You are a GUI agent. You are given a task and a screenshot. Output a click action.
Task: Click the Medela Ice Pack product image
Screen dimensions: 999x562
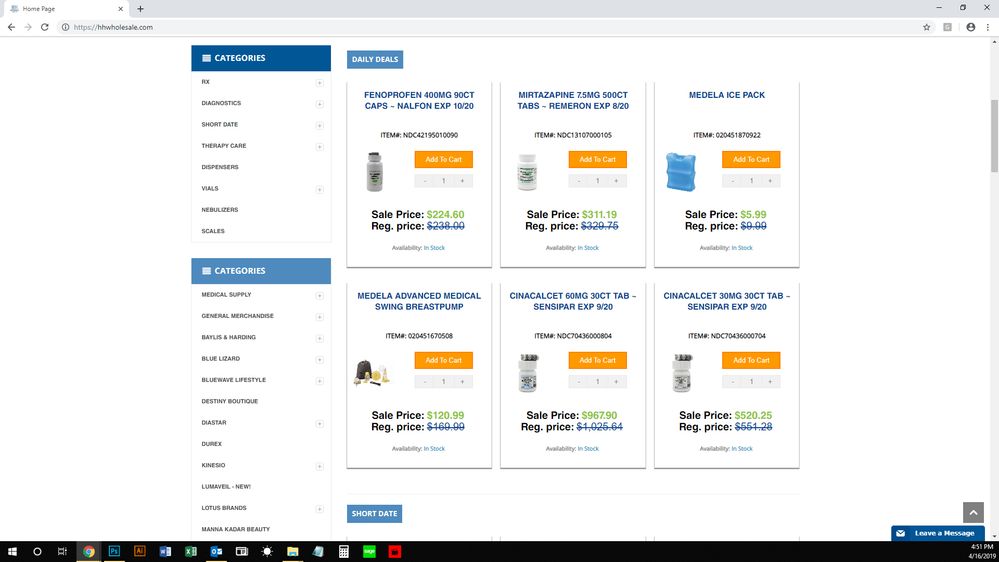point(680,171)
